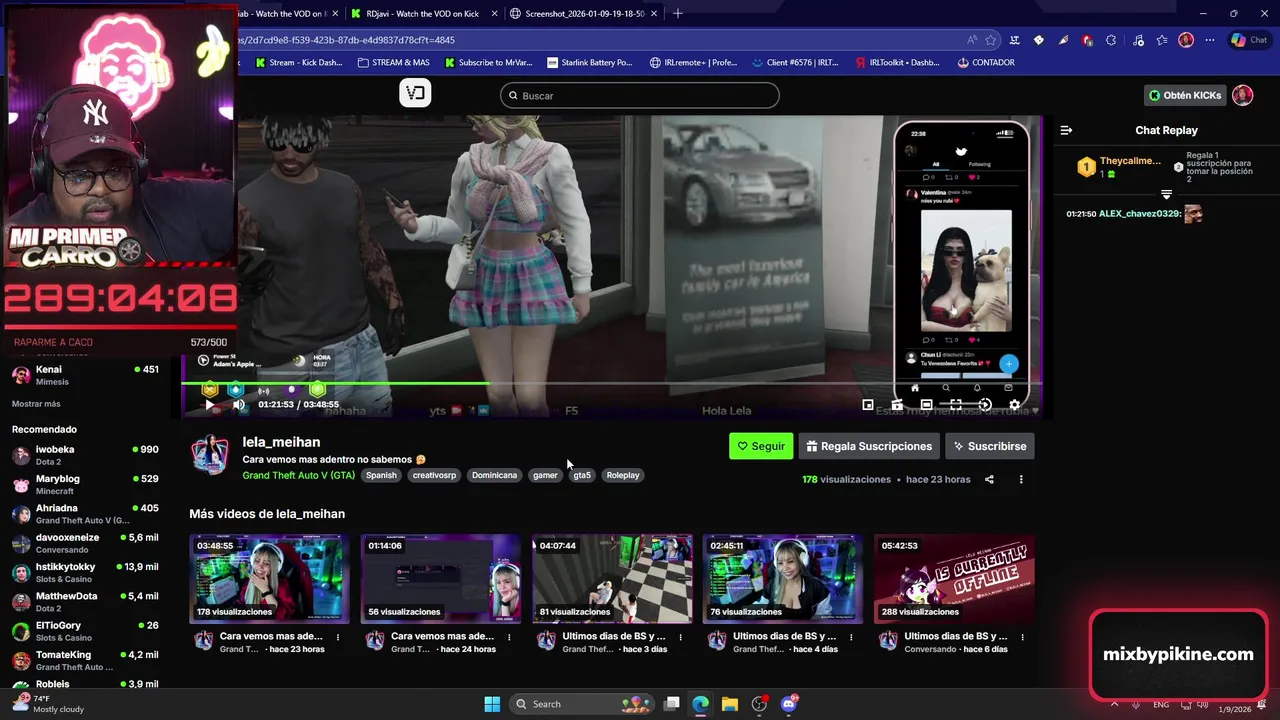Viewport: 1280px width, 720px height.
Task: Open recommended channel Maryblog
Action: click(x=85, y=484)
